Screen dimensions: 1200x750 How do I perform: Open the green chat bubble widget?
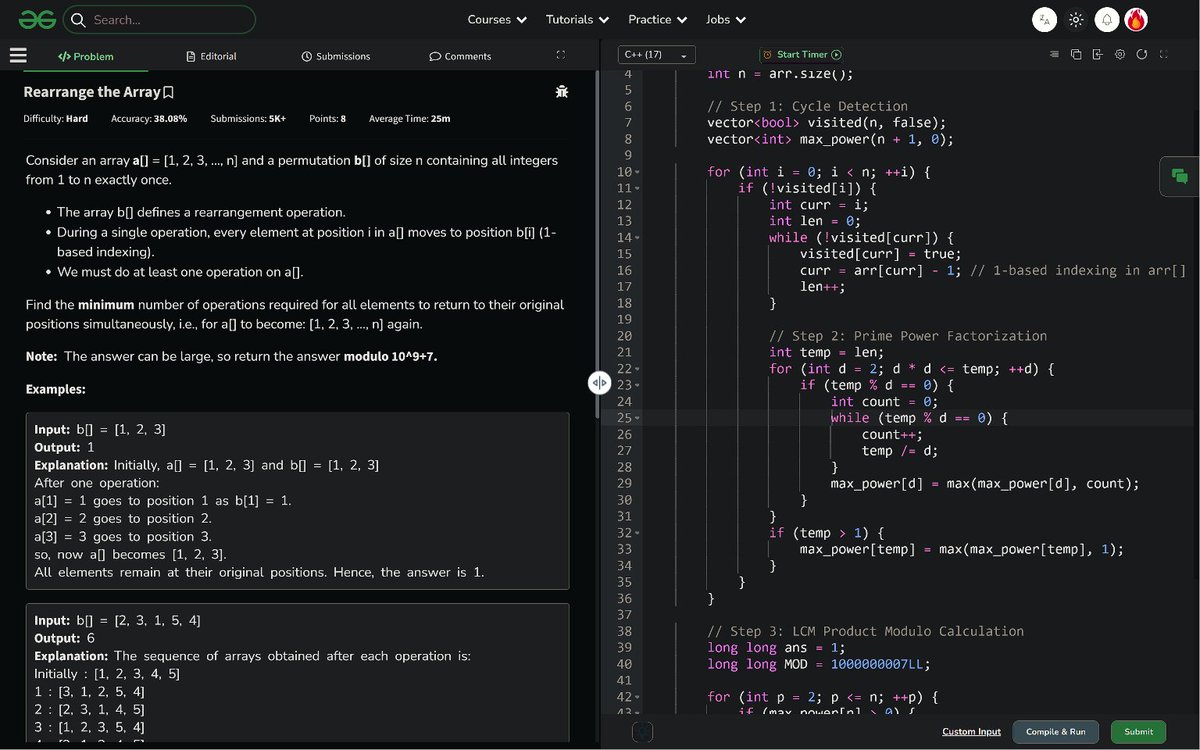click(1180, 176)
